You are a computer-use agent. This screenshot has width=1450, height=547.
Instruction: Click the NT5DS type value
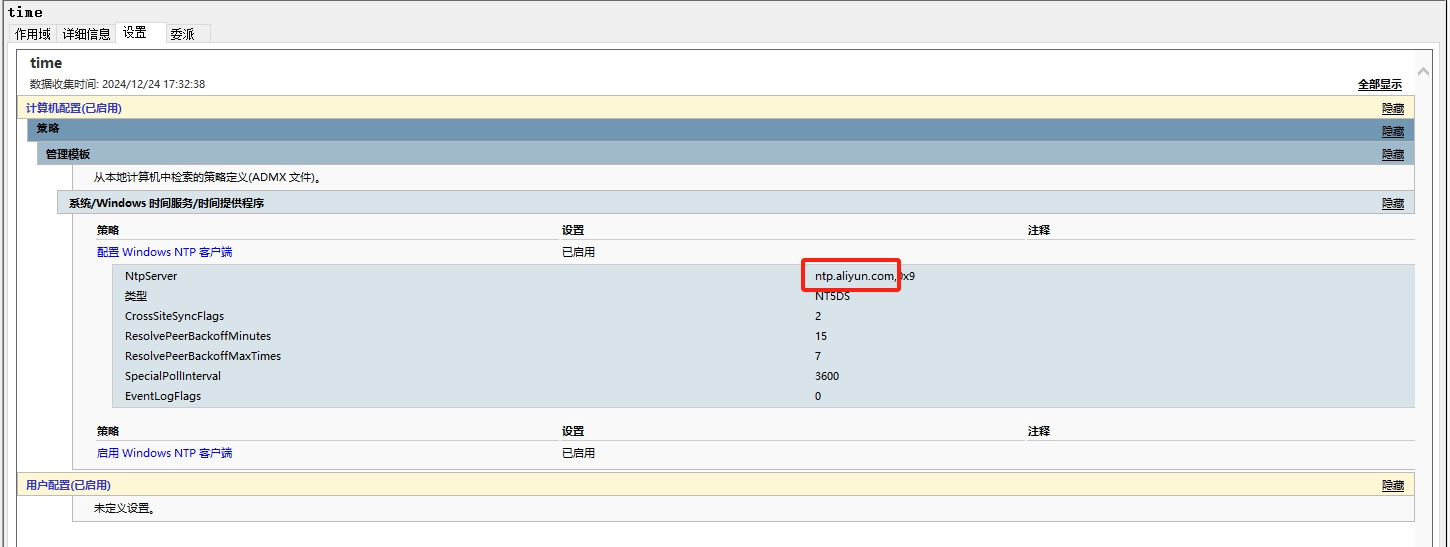pyautogui.click(x=833, y=296)
